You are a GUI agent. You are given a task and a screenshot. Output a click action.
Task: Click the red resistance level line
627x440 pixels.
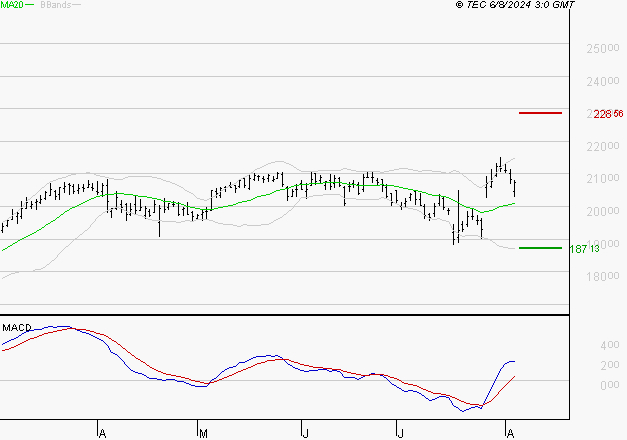click(540, 113)
